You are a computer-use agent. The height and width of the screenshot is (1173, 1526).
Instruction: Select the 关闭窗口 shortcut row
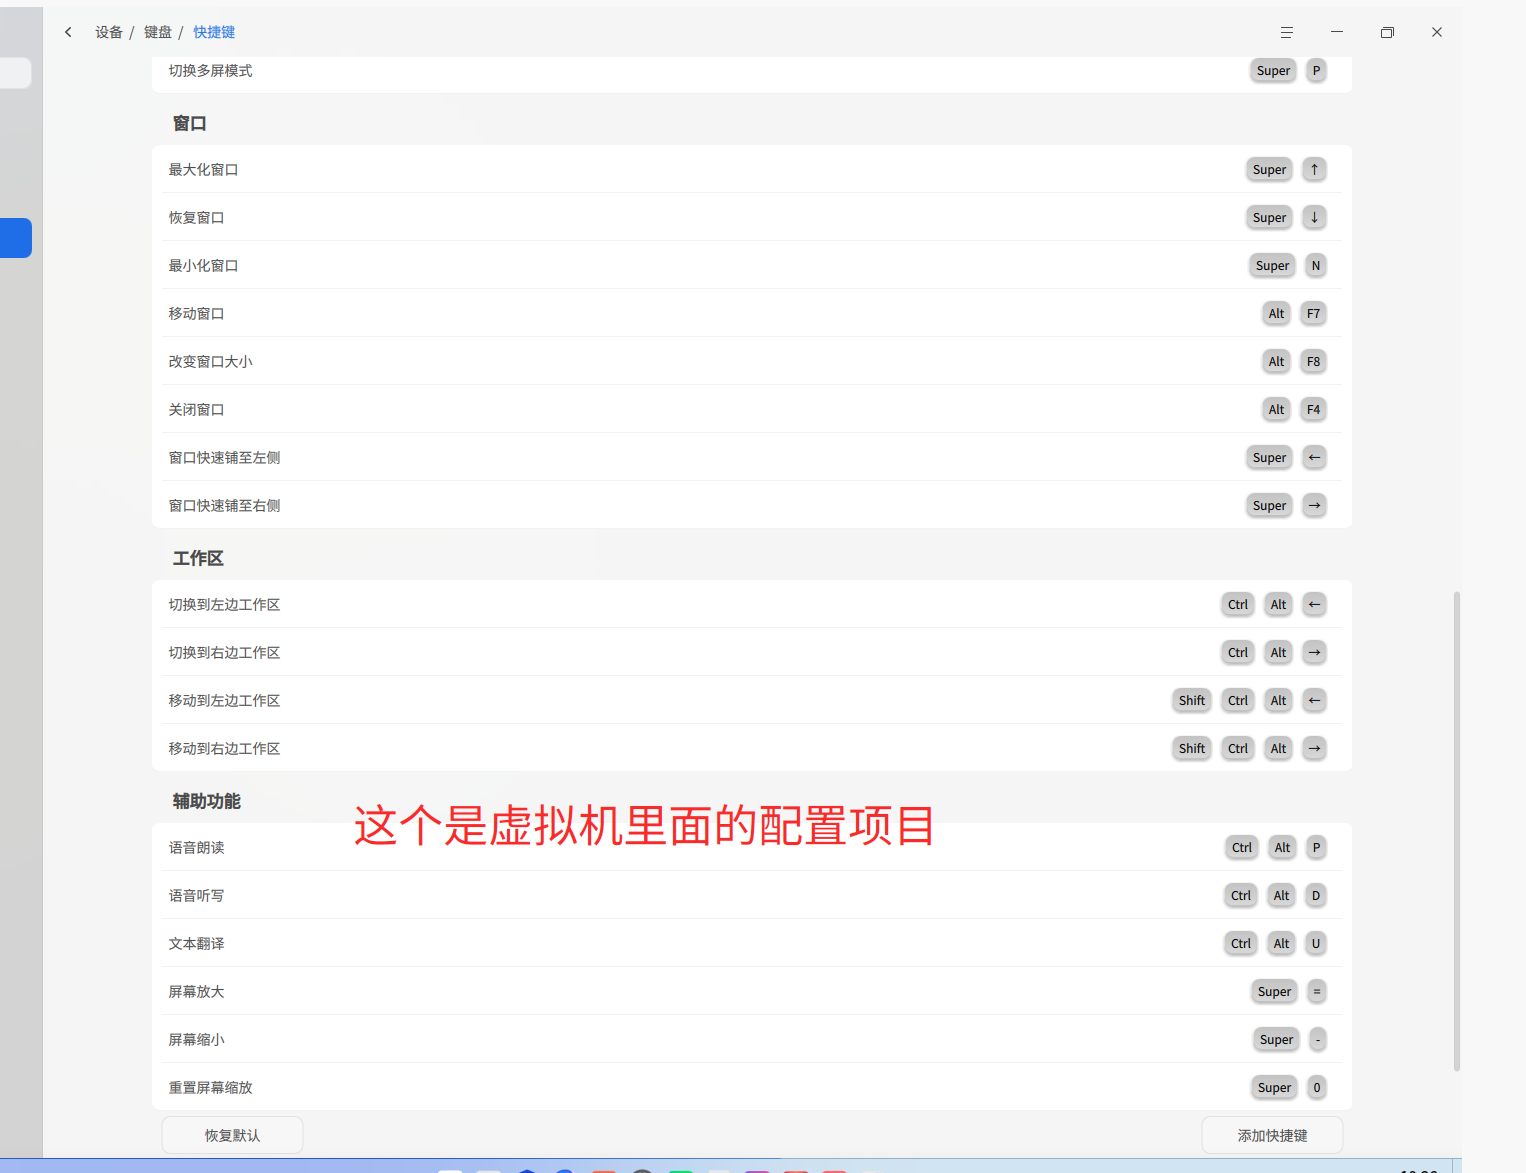(752, 409)
